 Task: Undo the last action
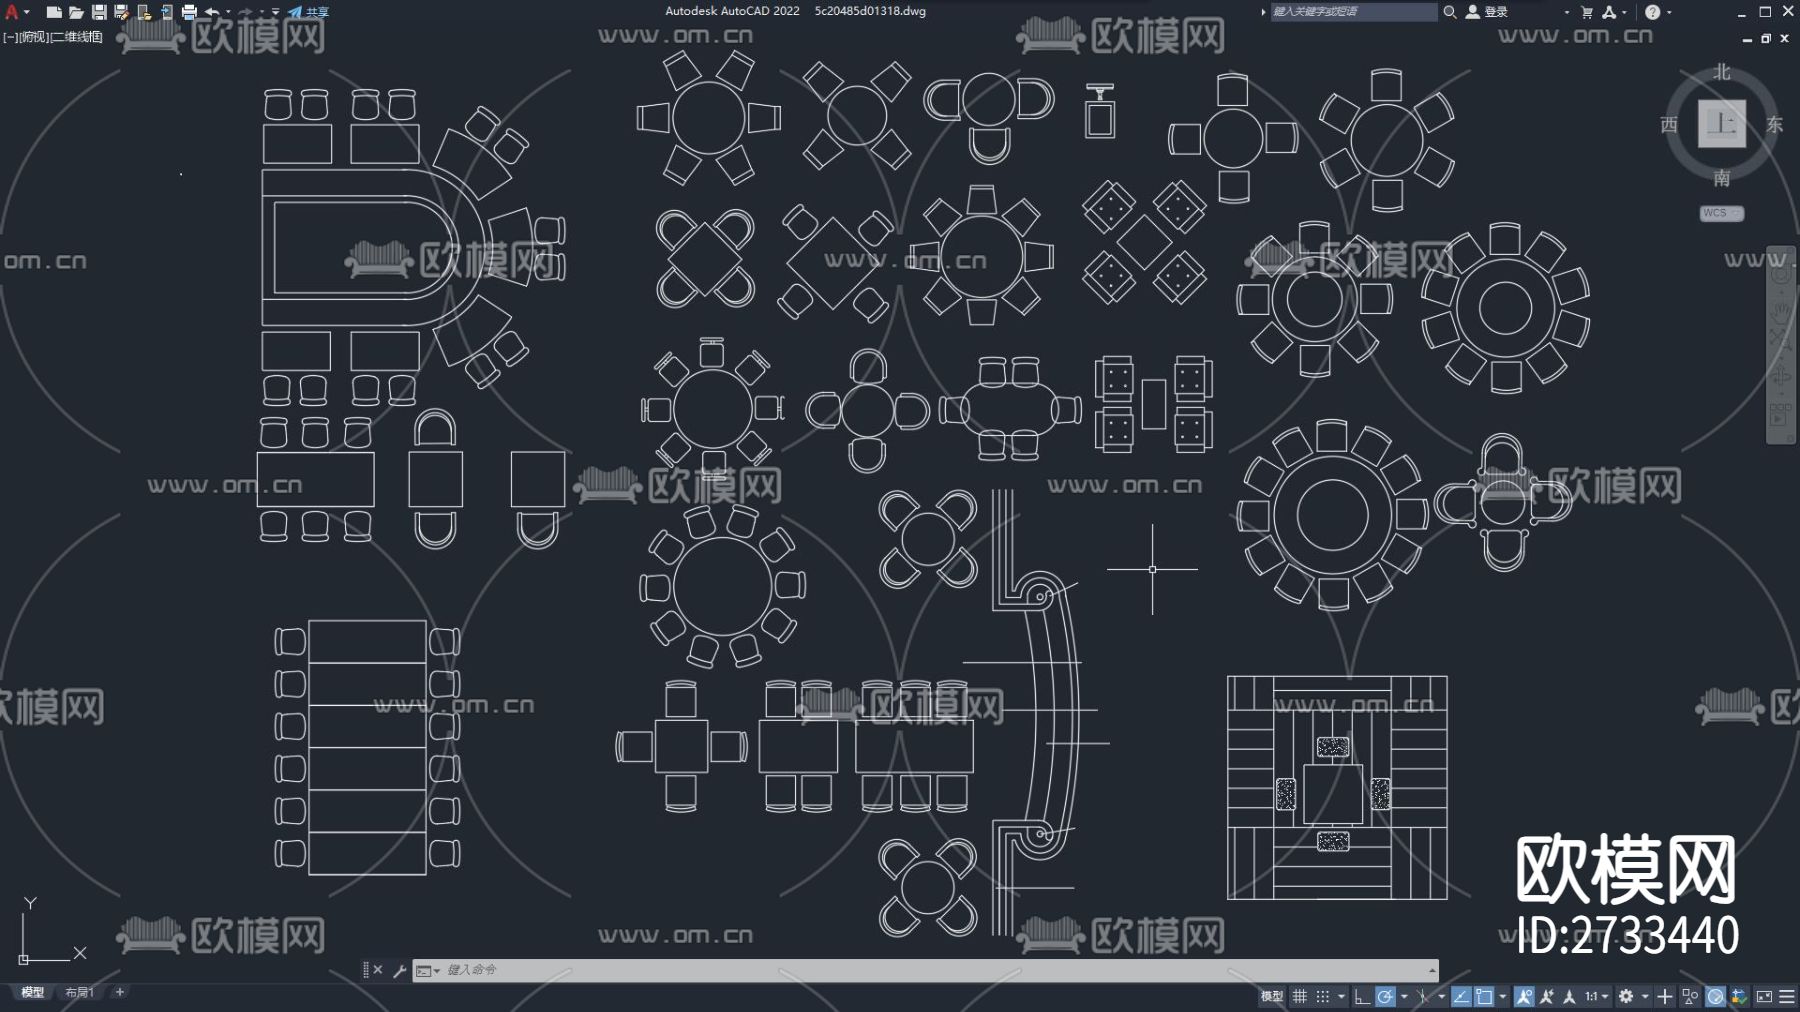pos(212,12)
